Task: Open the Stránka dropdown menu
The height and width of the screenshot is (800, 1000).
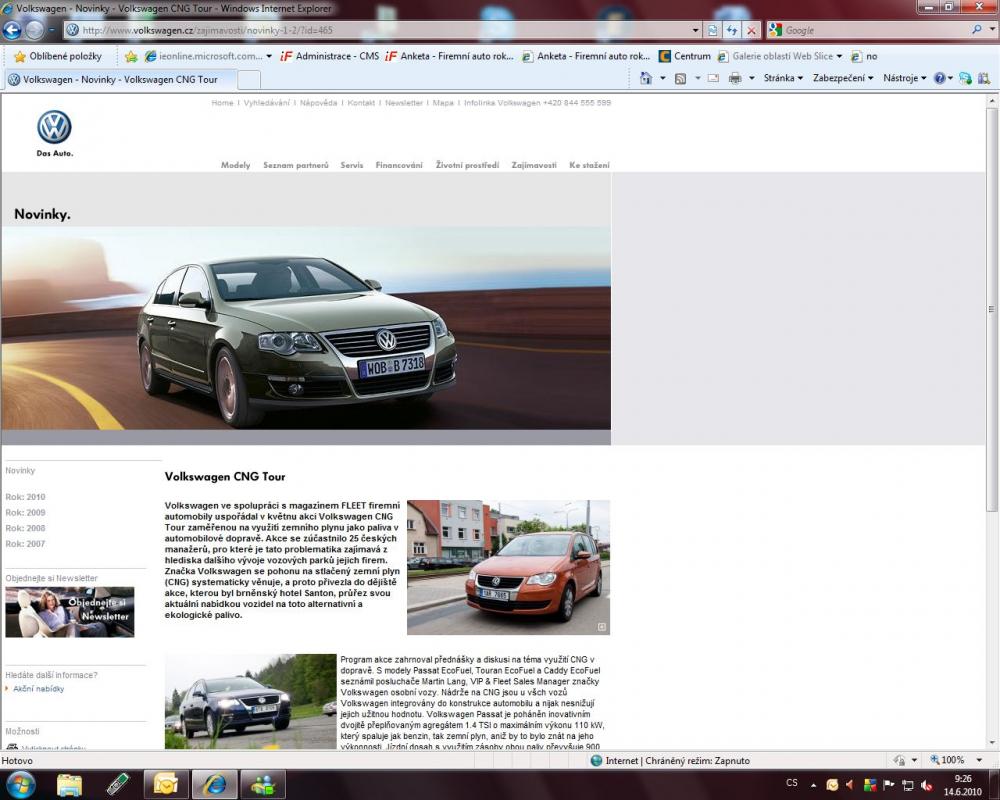Action: (783, 78)
